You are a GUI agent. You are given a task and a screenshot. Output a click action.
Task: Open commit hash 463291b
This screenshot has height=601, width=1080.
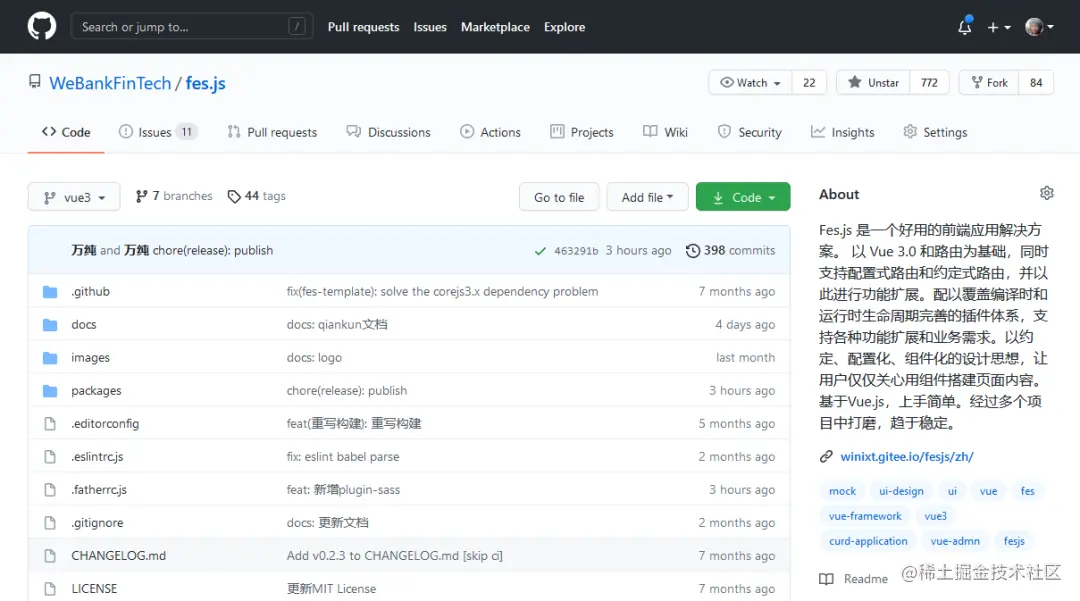576,251
